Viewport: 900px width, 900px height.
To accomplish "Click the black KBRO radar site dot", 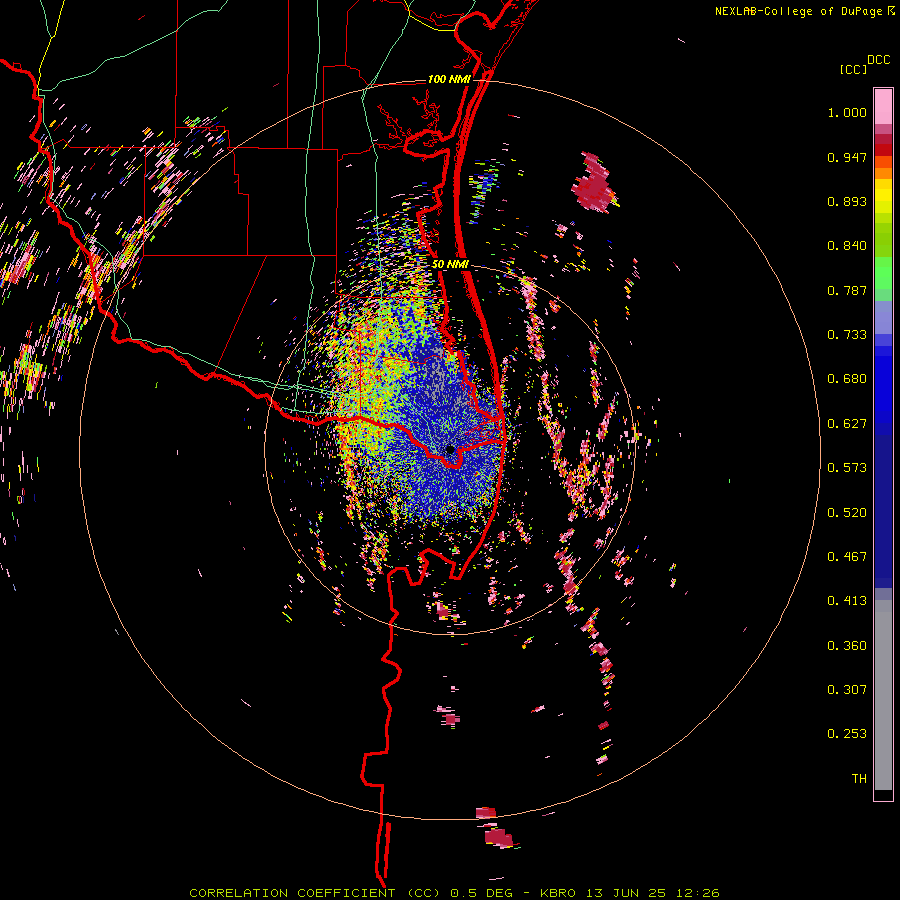I will tap(451, 450).
